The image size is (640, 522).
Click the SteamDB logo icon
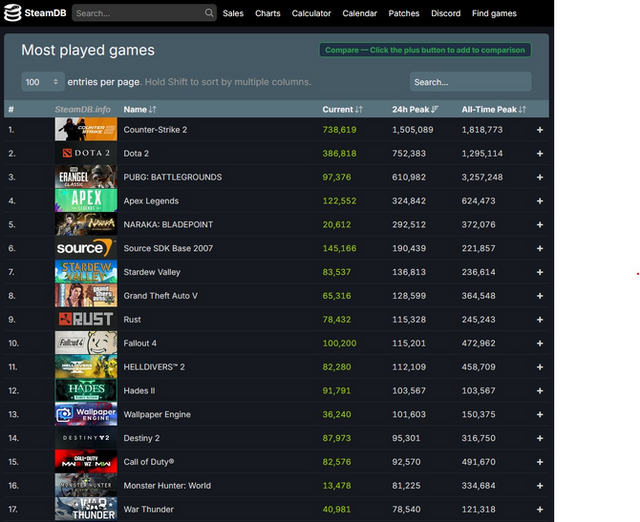coord(13,13)
